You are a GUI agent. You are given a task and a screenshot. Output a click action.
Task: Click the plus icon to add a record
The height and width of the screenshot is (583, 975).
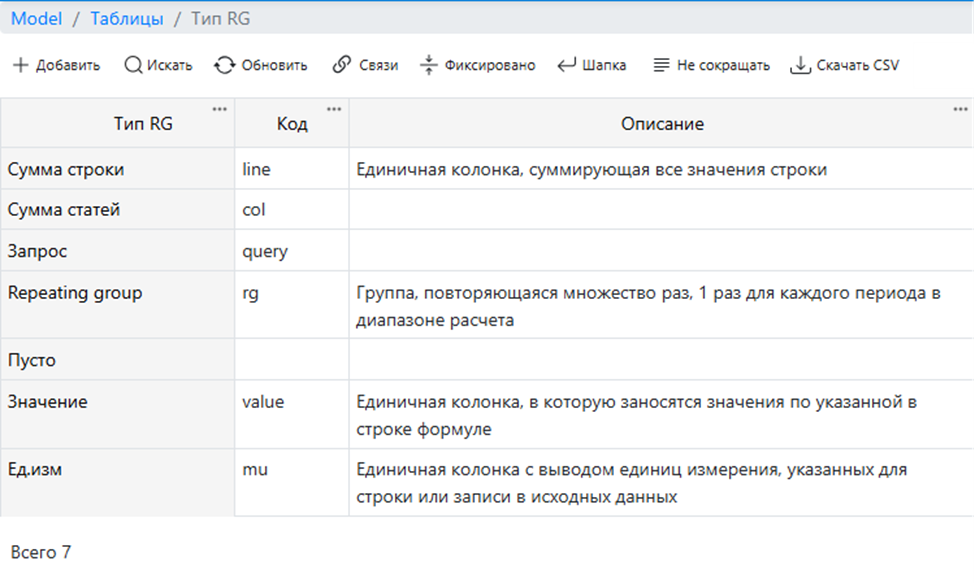[x=20, y=66]
